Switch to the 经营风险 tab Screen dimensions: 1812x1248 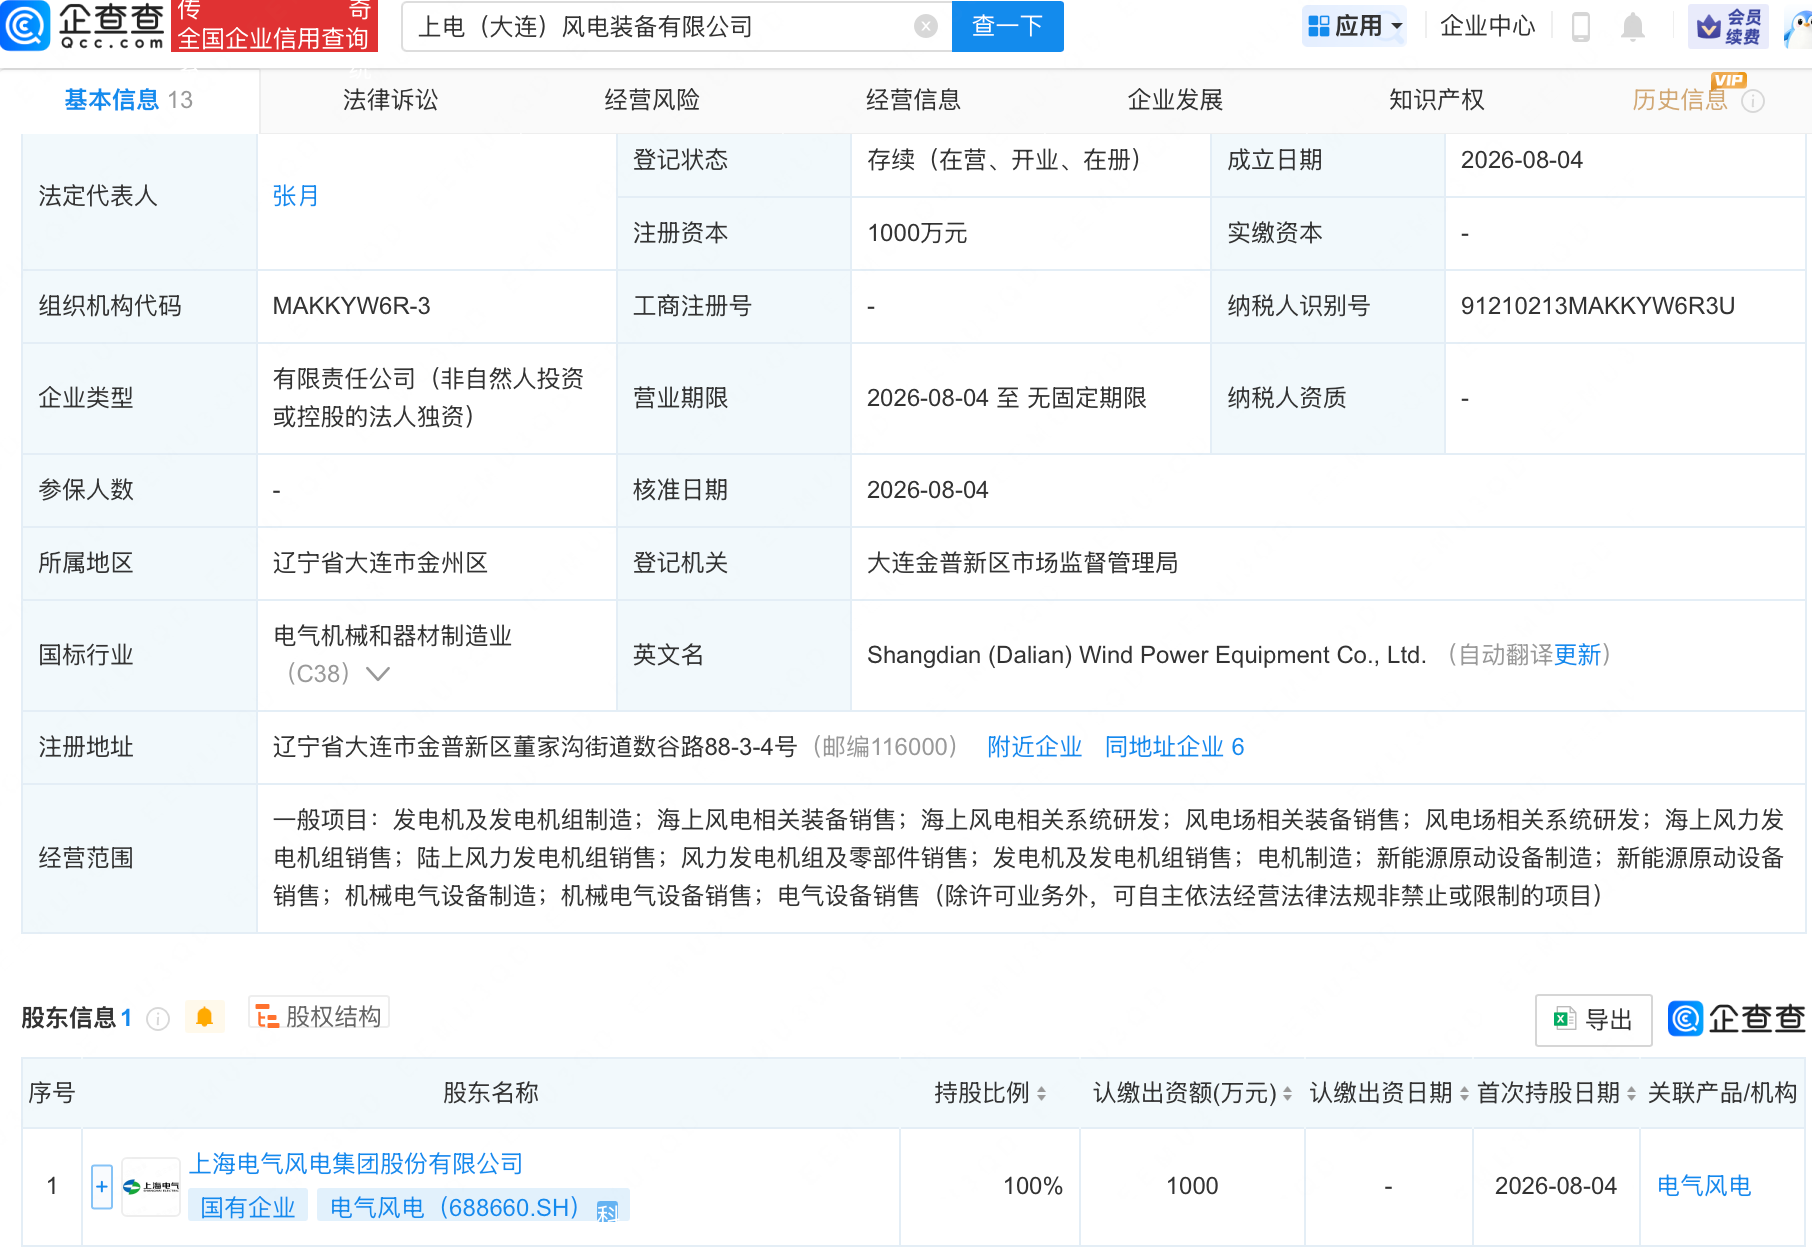tap(652, 100)
